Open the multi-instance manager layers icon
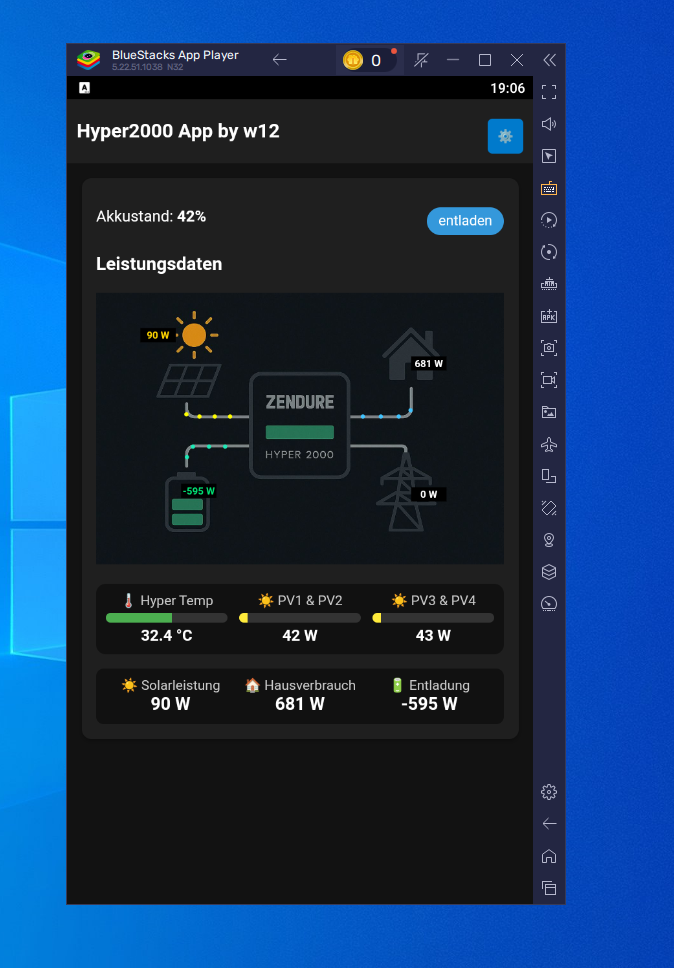 (x=548, y=572)
